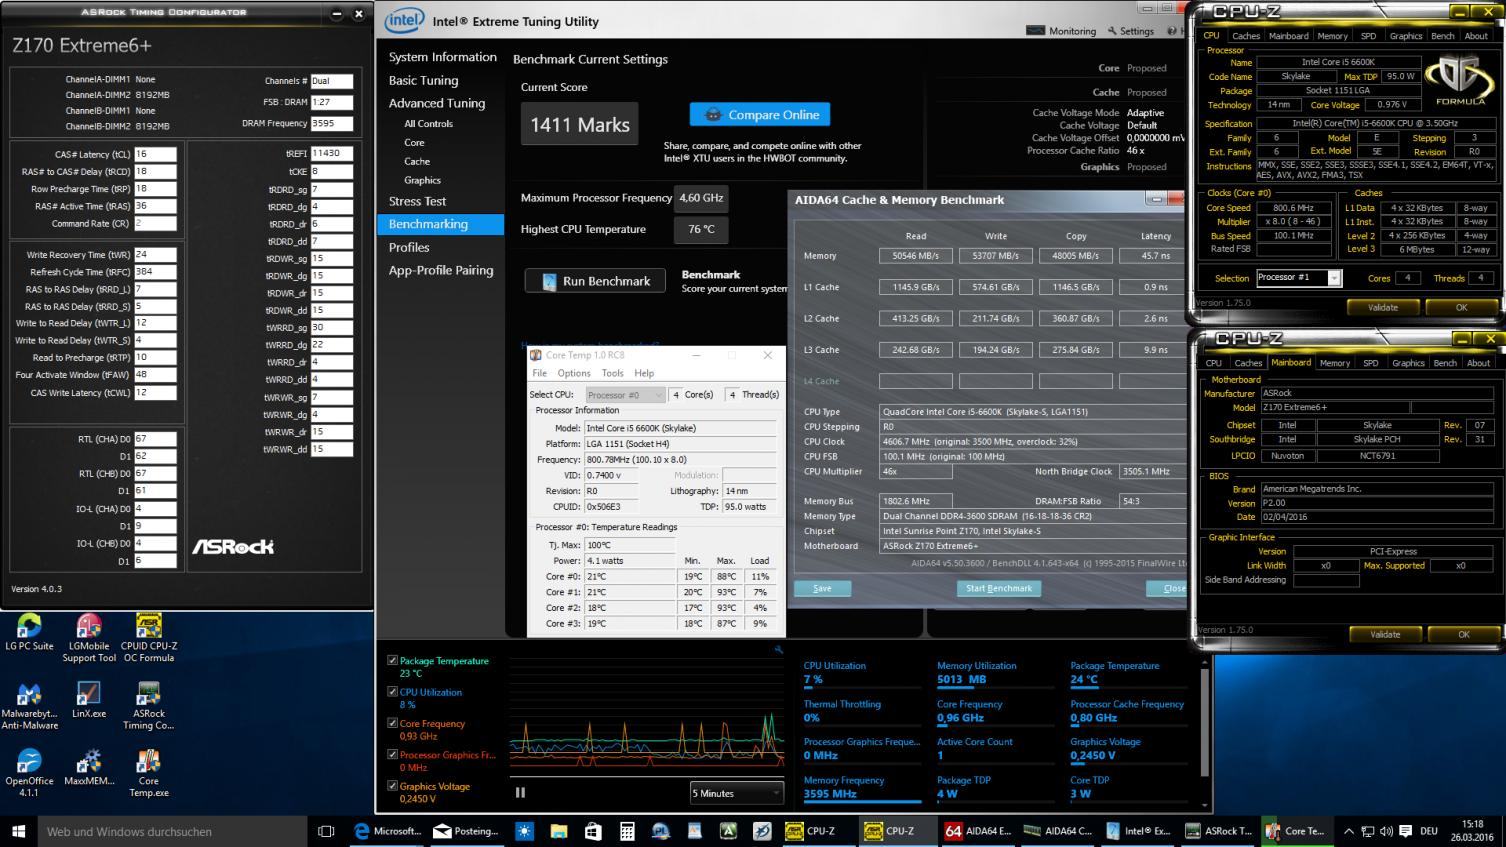
Task: Open OpenOffice 4.1.1 desktop icon
Action: click(x=29, y=773)
